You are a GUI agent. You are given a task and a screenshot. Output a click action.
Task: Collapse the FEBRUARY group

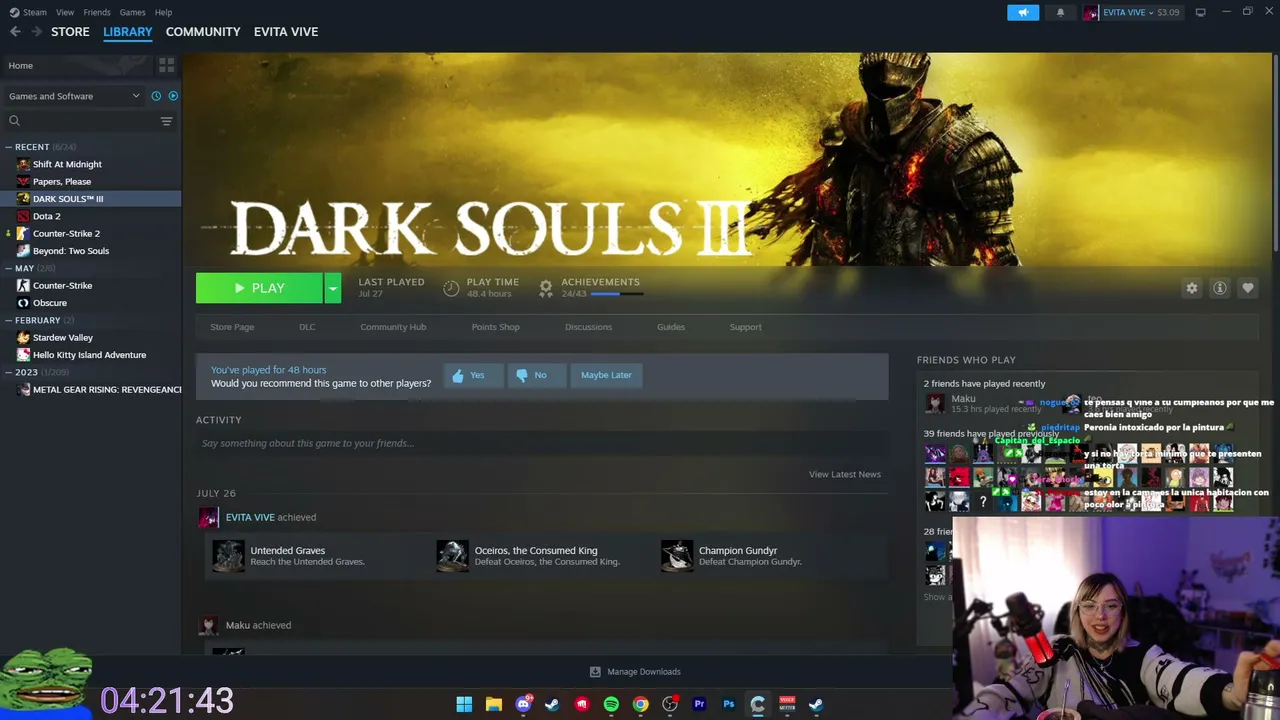click(x=8, y=320)
